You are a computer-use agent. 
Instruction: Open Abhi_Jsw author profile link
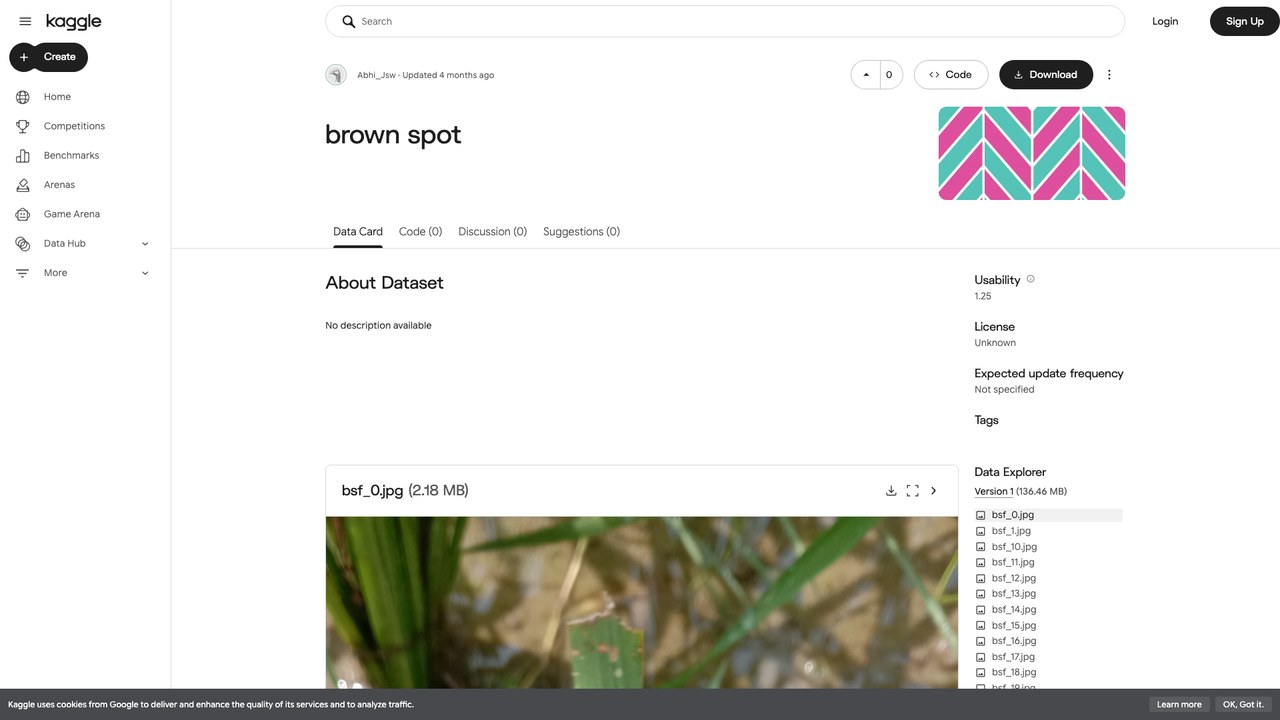point(376,75)
